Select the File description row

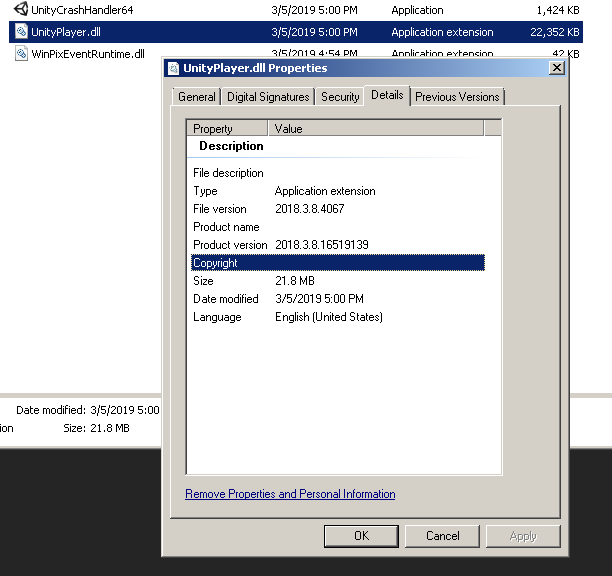coord(338,173)
